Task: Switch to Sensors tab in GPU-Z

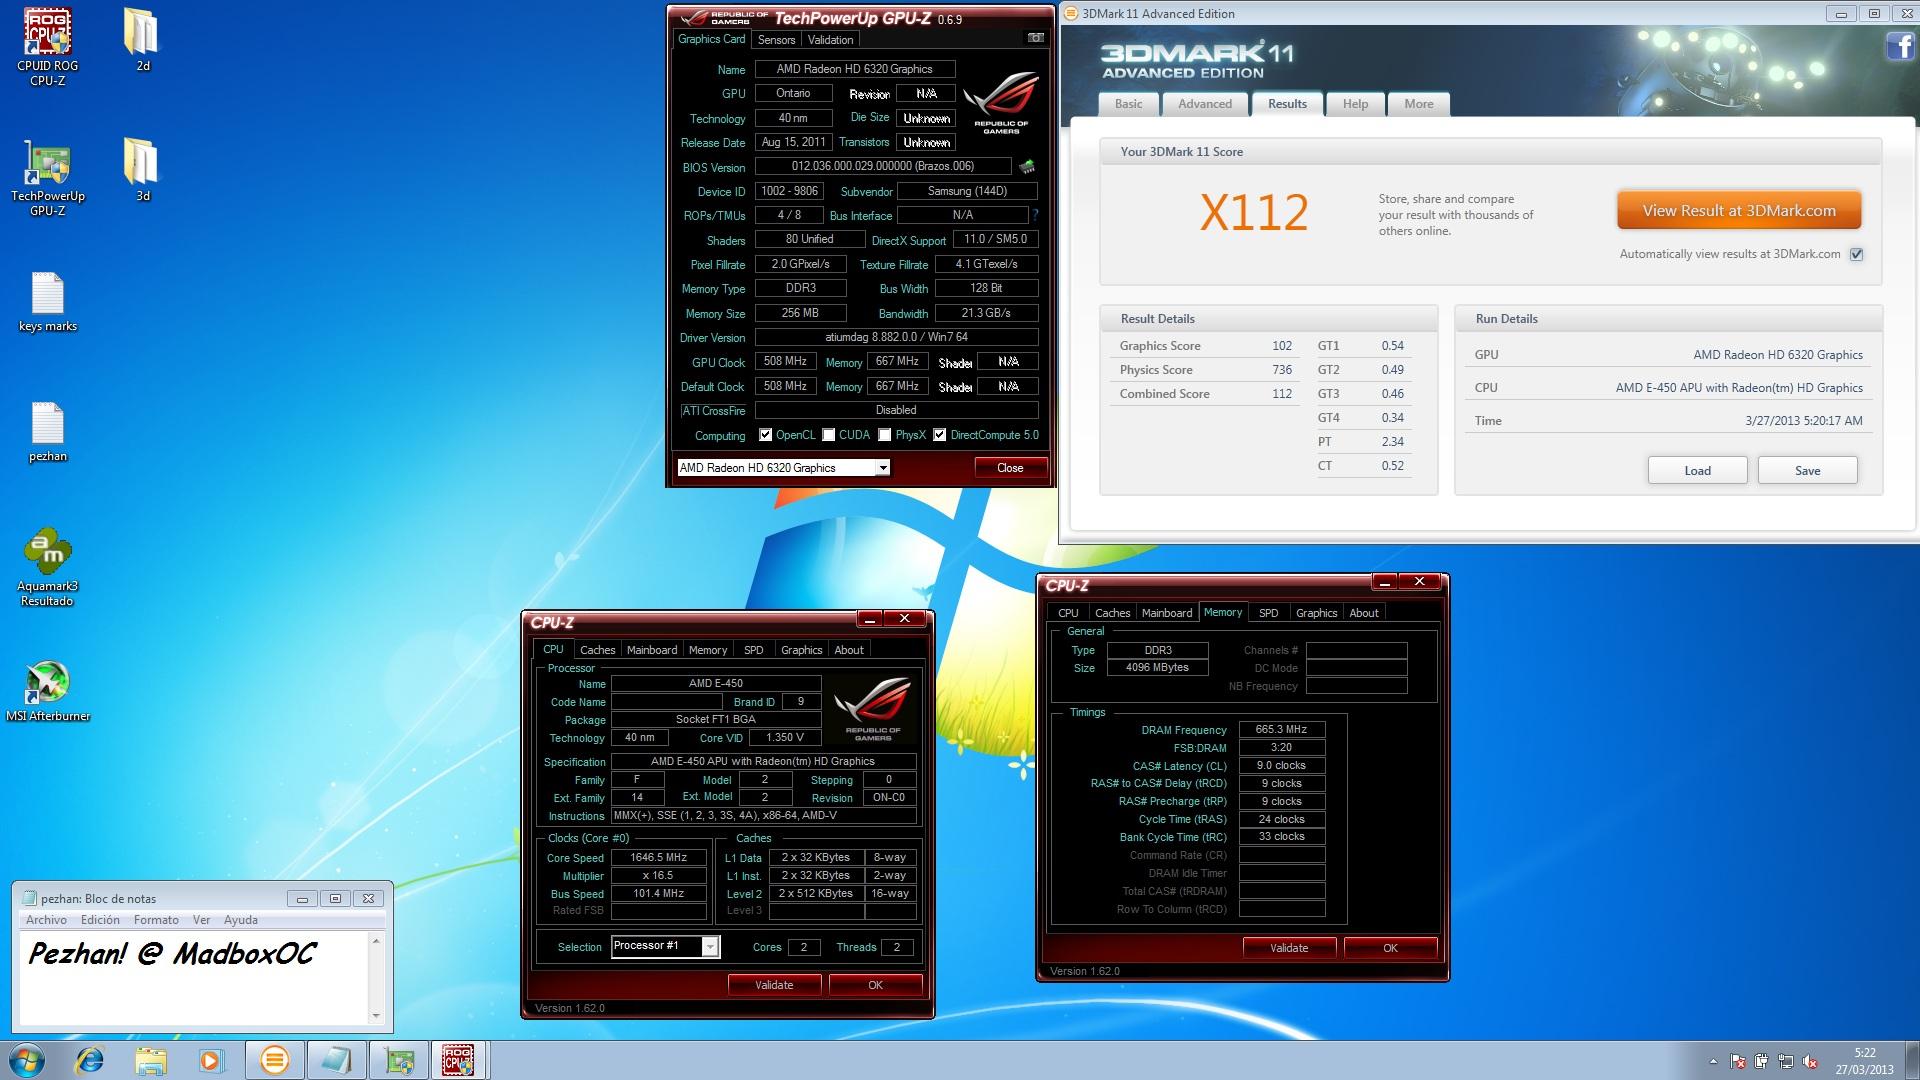Action: click(x=776, y=40)
